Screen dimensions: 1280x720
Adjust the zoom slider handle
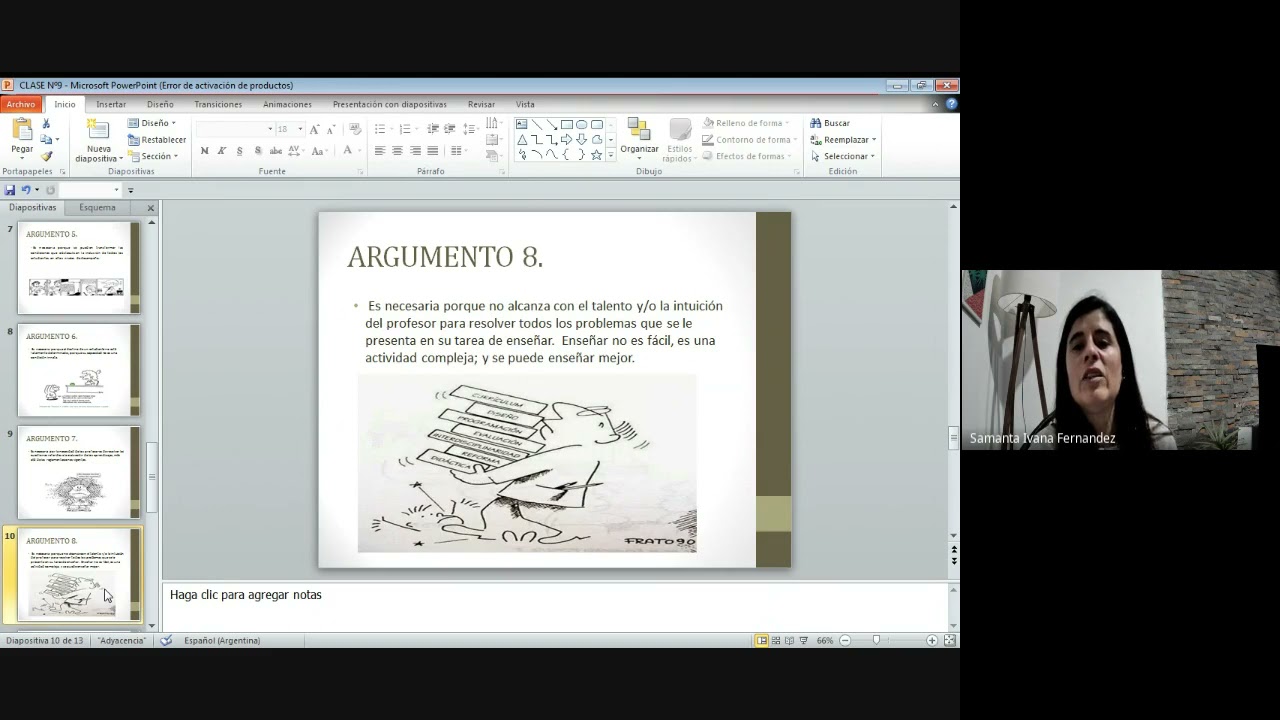[876, 640]
